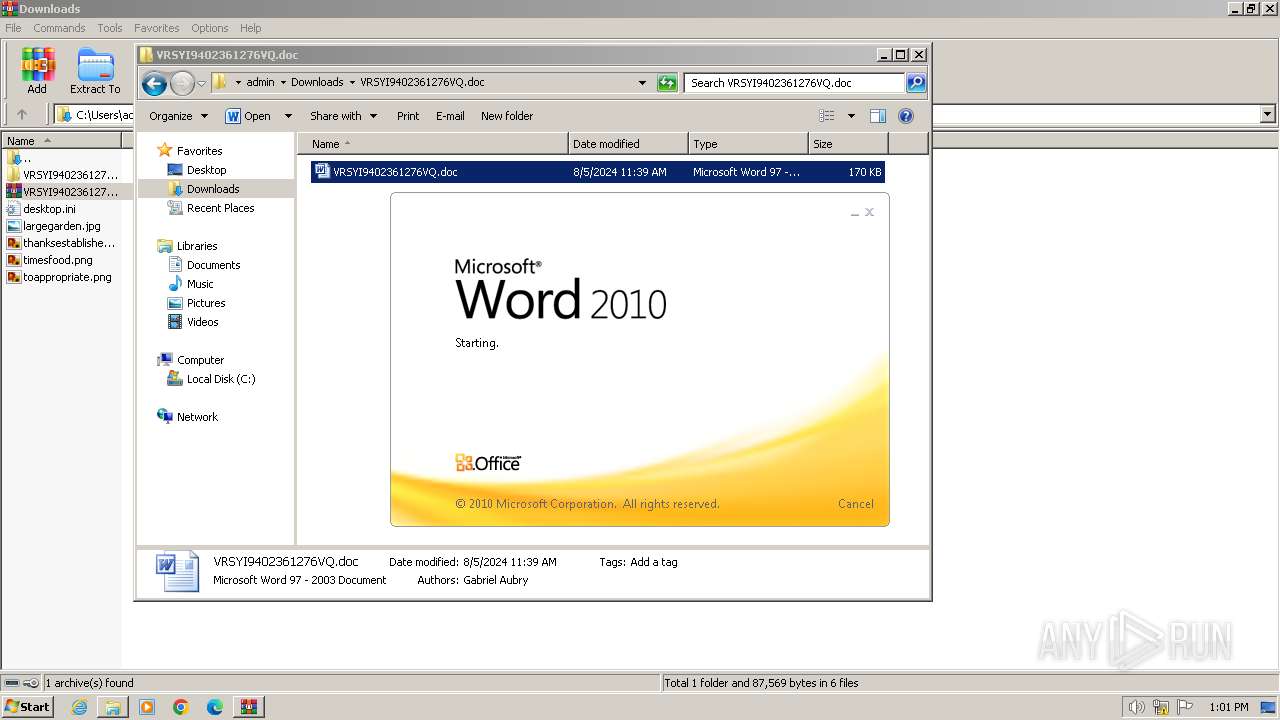Click the WinRAR taskbar icon
The width and height of the screenshot is (1280, 720).
pos(248,707)
